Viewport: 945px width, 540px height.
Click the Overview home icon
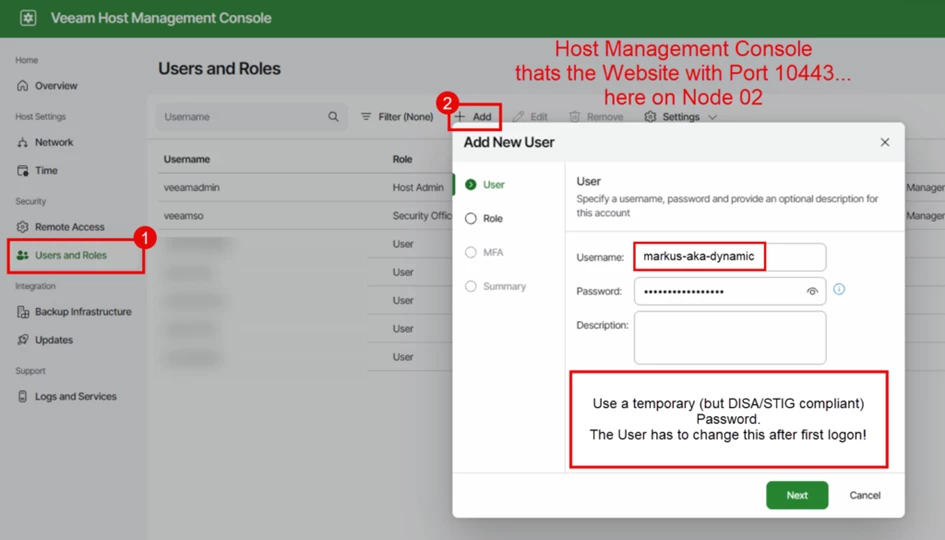tap(22, 86)
